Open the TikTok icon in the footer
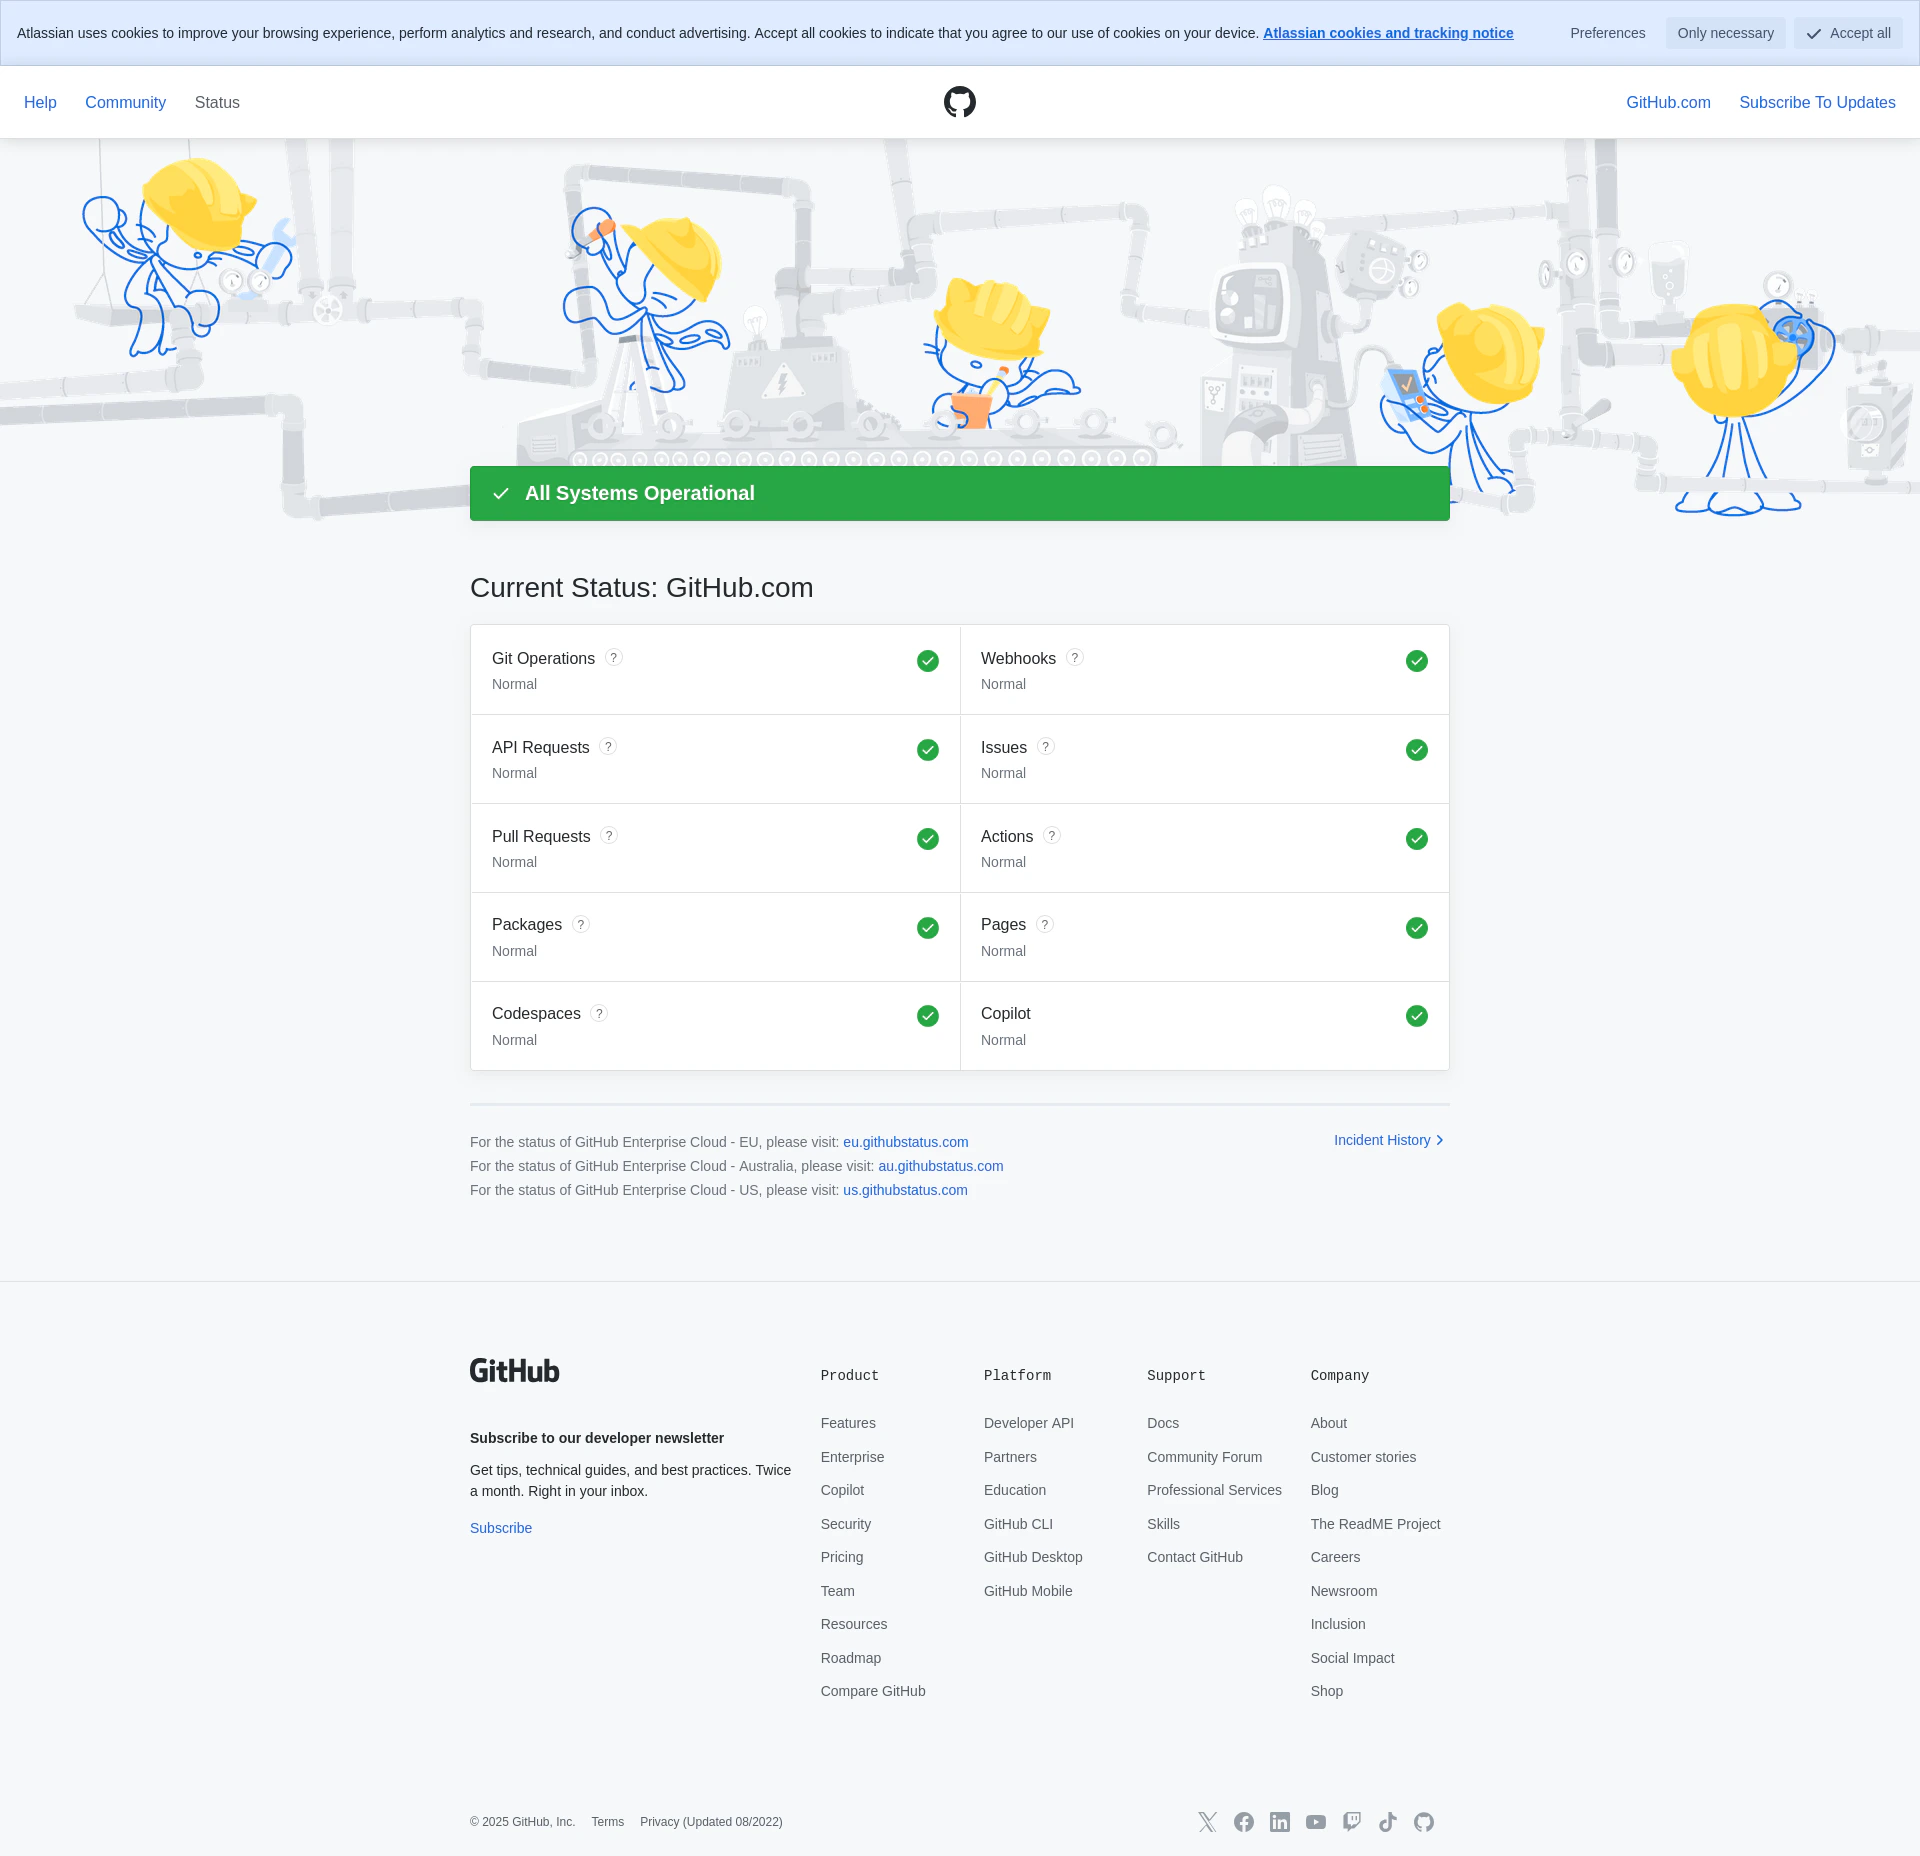This screenshot has height=1856, width=1920. point(1387,1822)
